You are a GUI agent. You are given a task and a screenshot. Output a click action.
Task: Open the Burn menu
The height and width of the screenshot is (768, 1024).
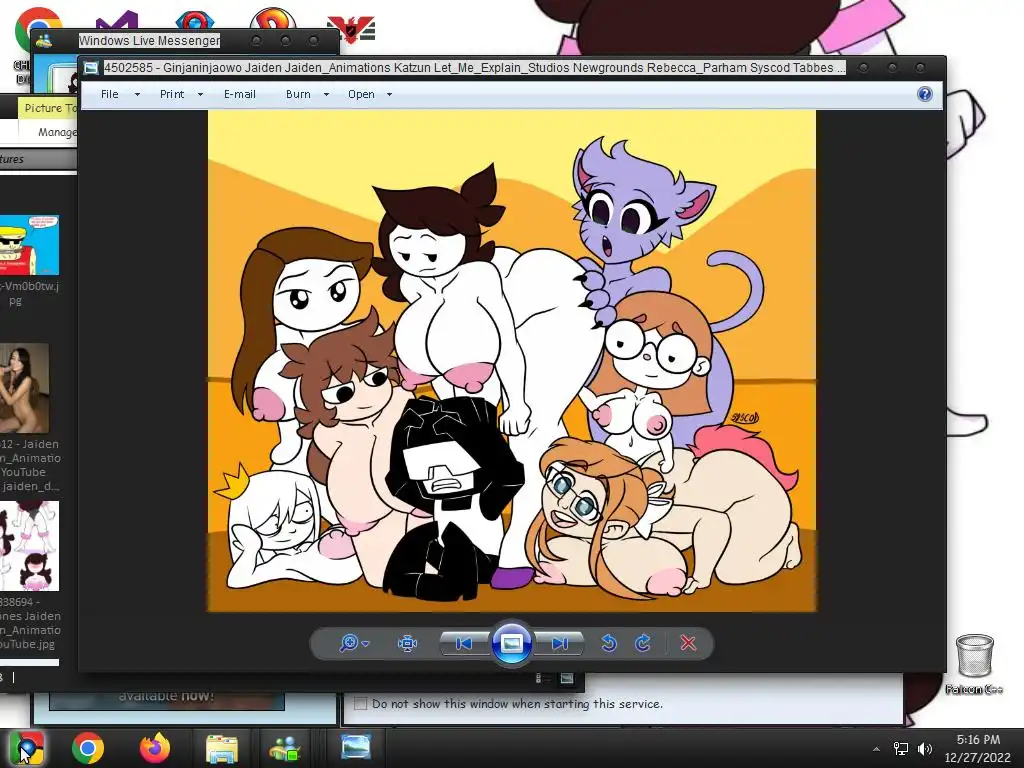click(x=298, y=95)
